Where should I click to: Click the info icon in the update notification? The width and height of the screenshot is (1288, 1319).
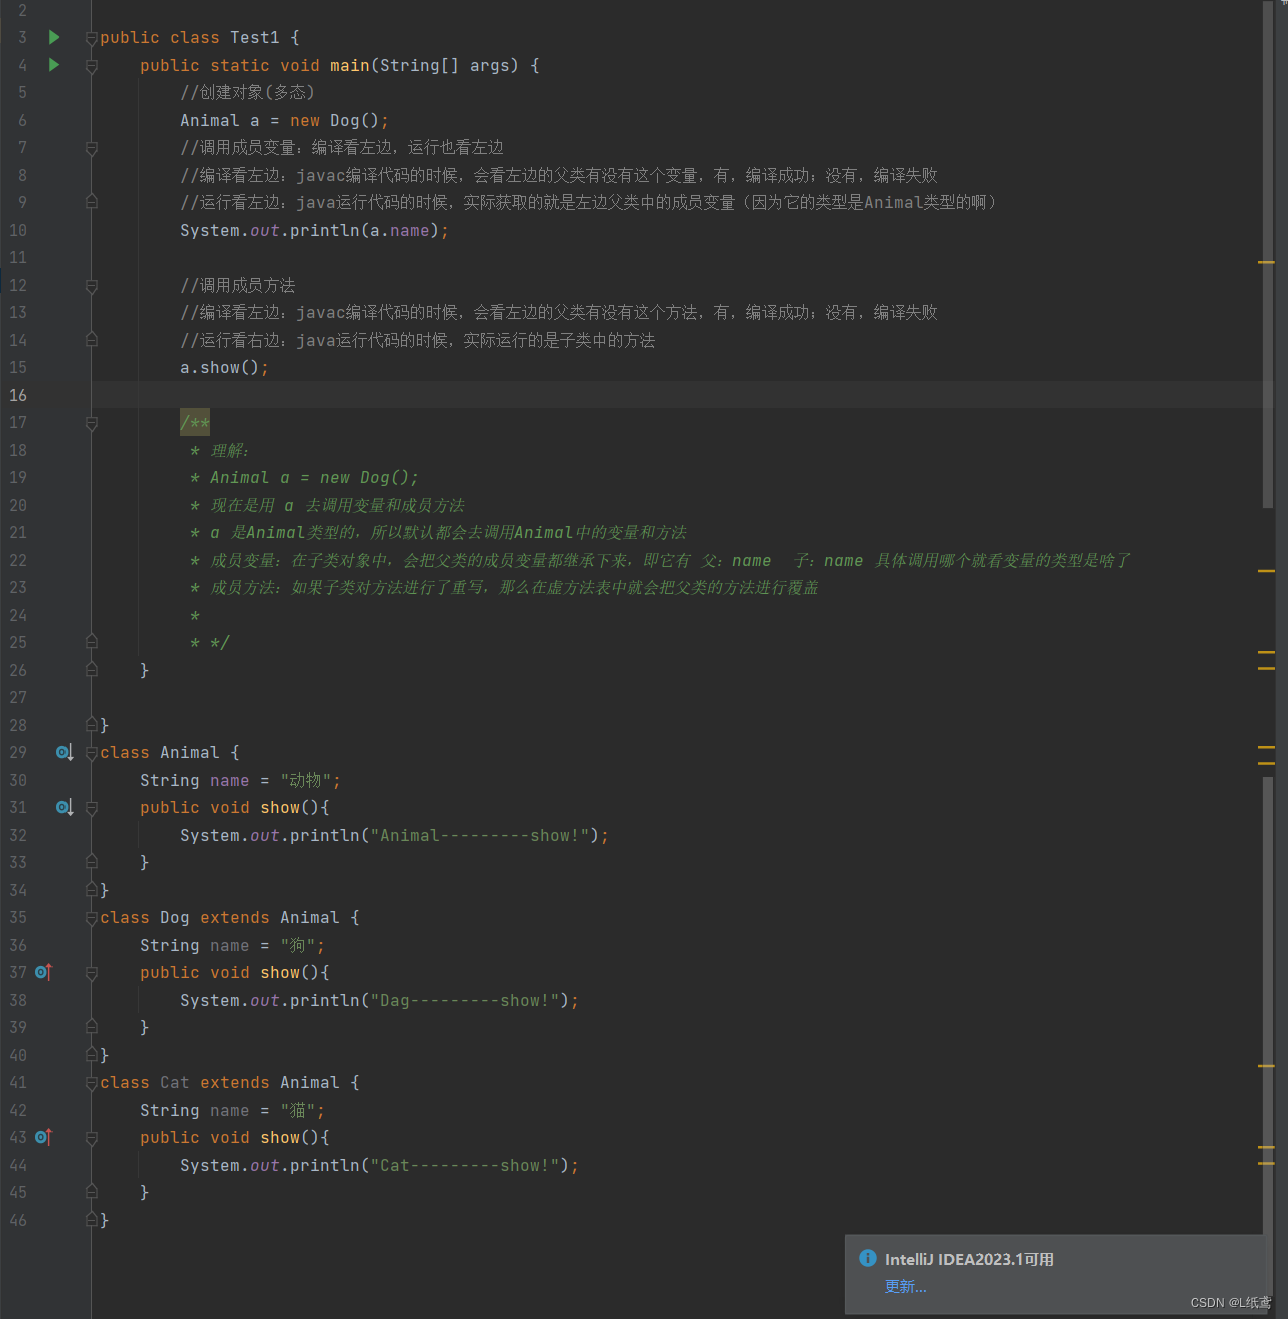click(x=868, y=1258)
